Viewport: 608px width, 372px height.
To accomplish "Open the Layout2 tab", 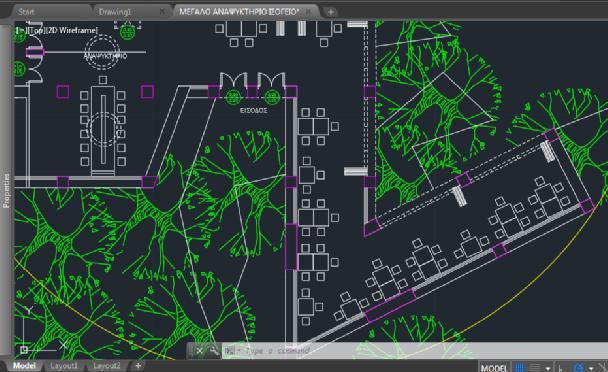I will (x=107, y=366).
